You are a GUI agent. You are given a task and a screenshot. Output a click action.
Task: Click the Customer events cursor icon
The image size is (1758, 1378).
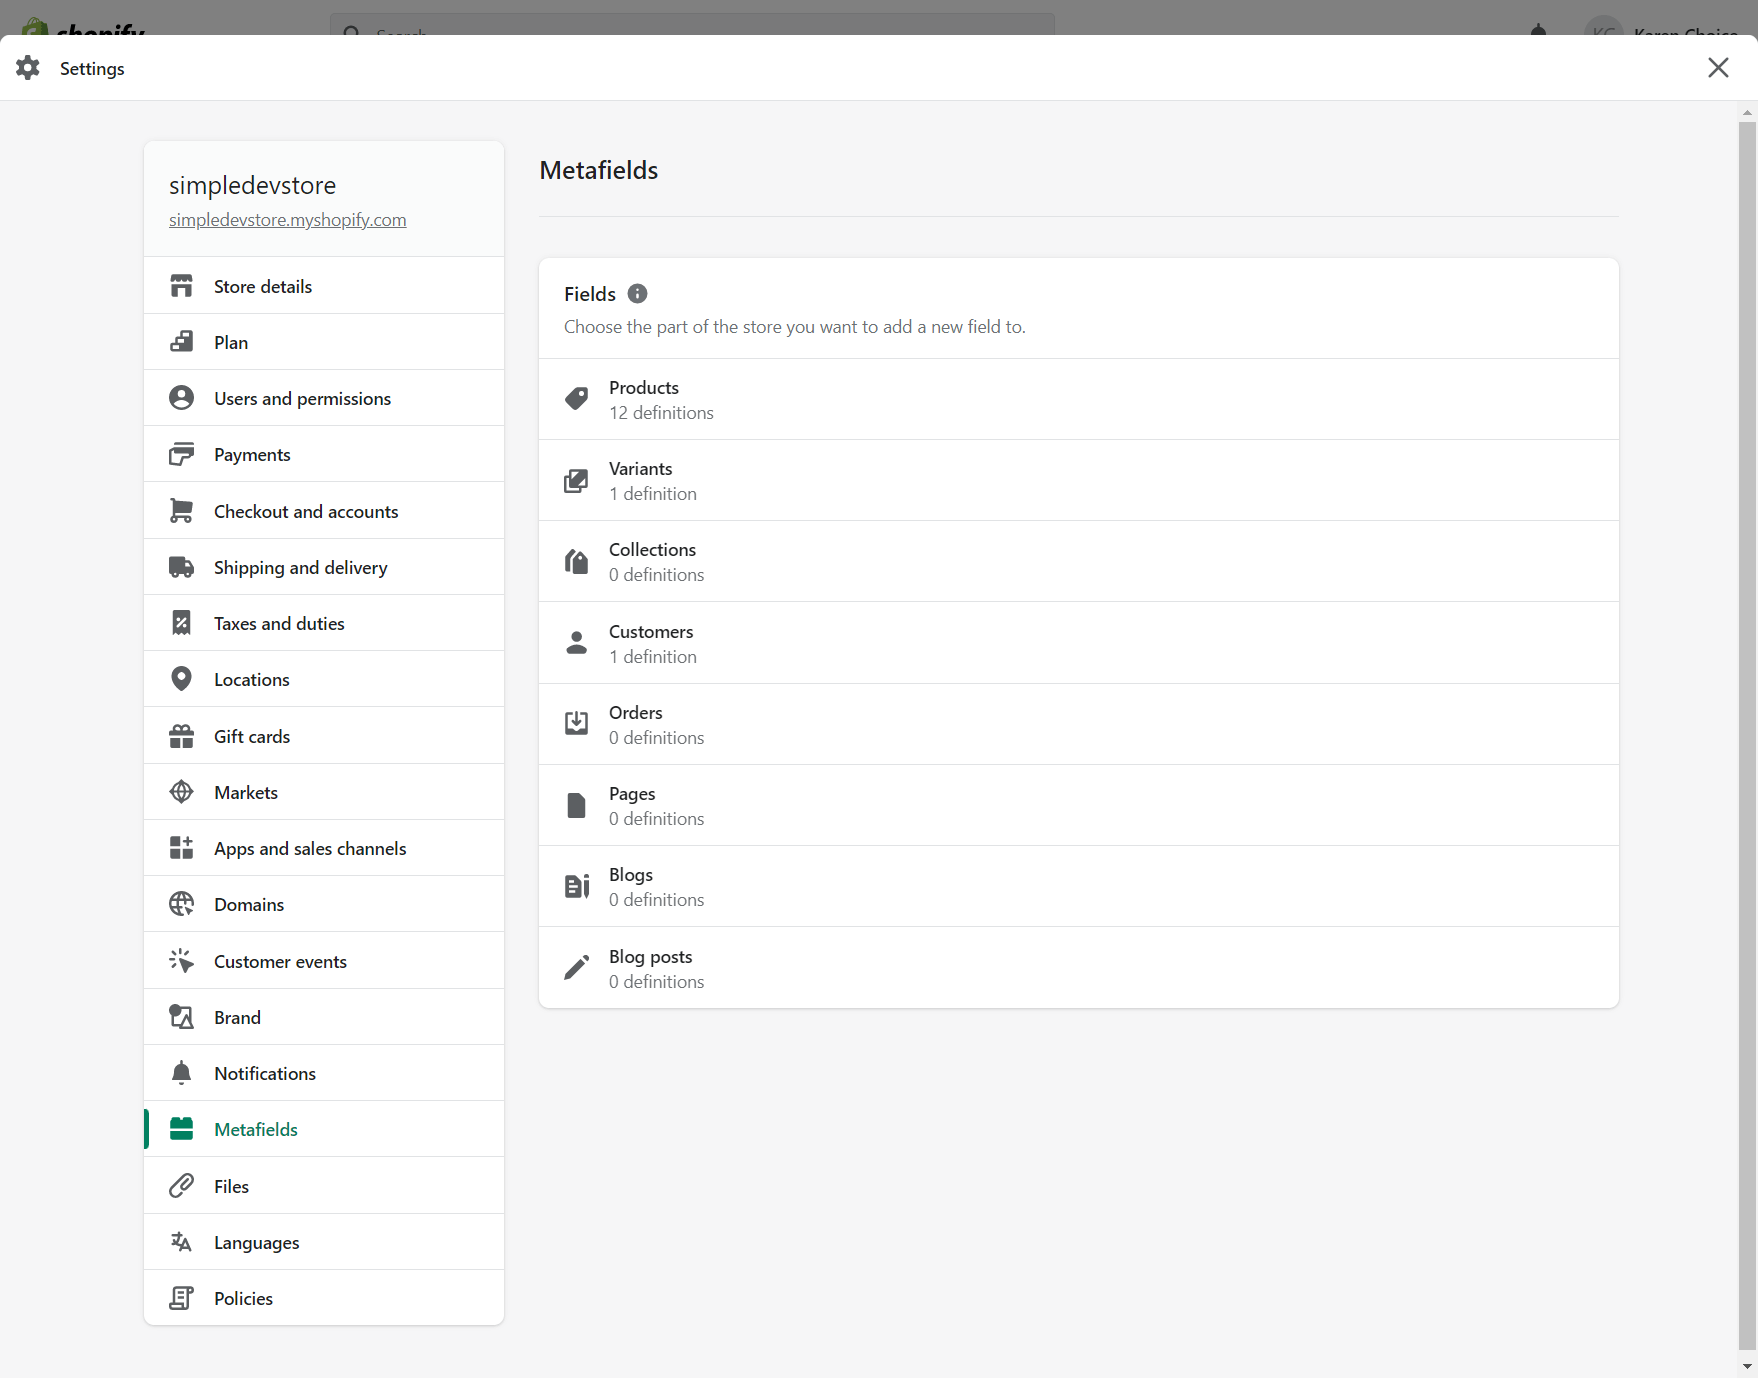pyautogui.click(x=181, y=961)
